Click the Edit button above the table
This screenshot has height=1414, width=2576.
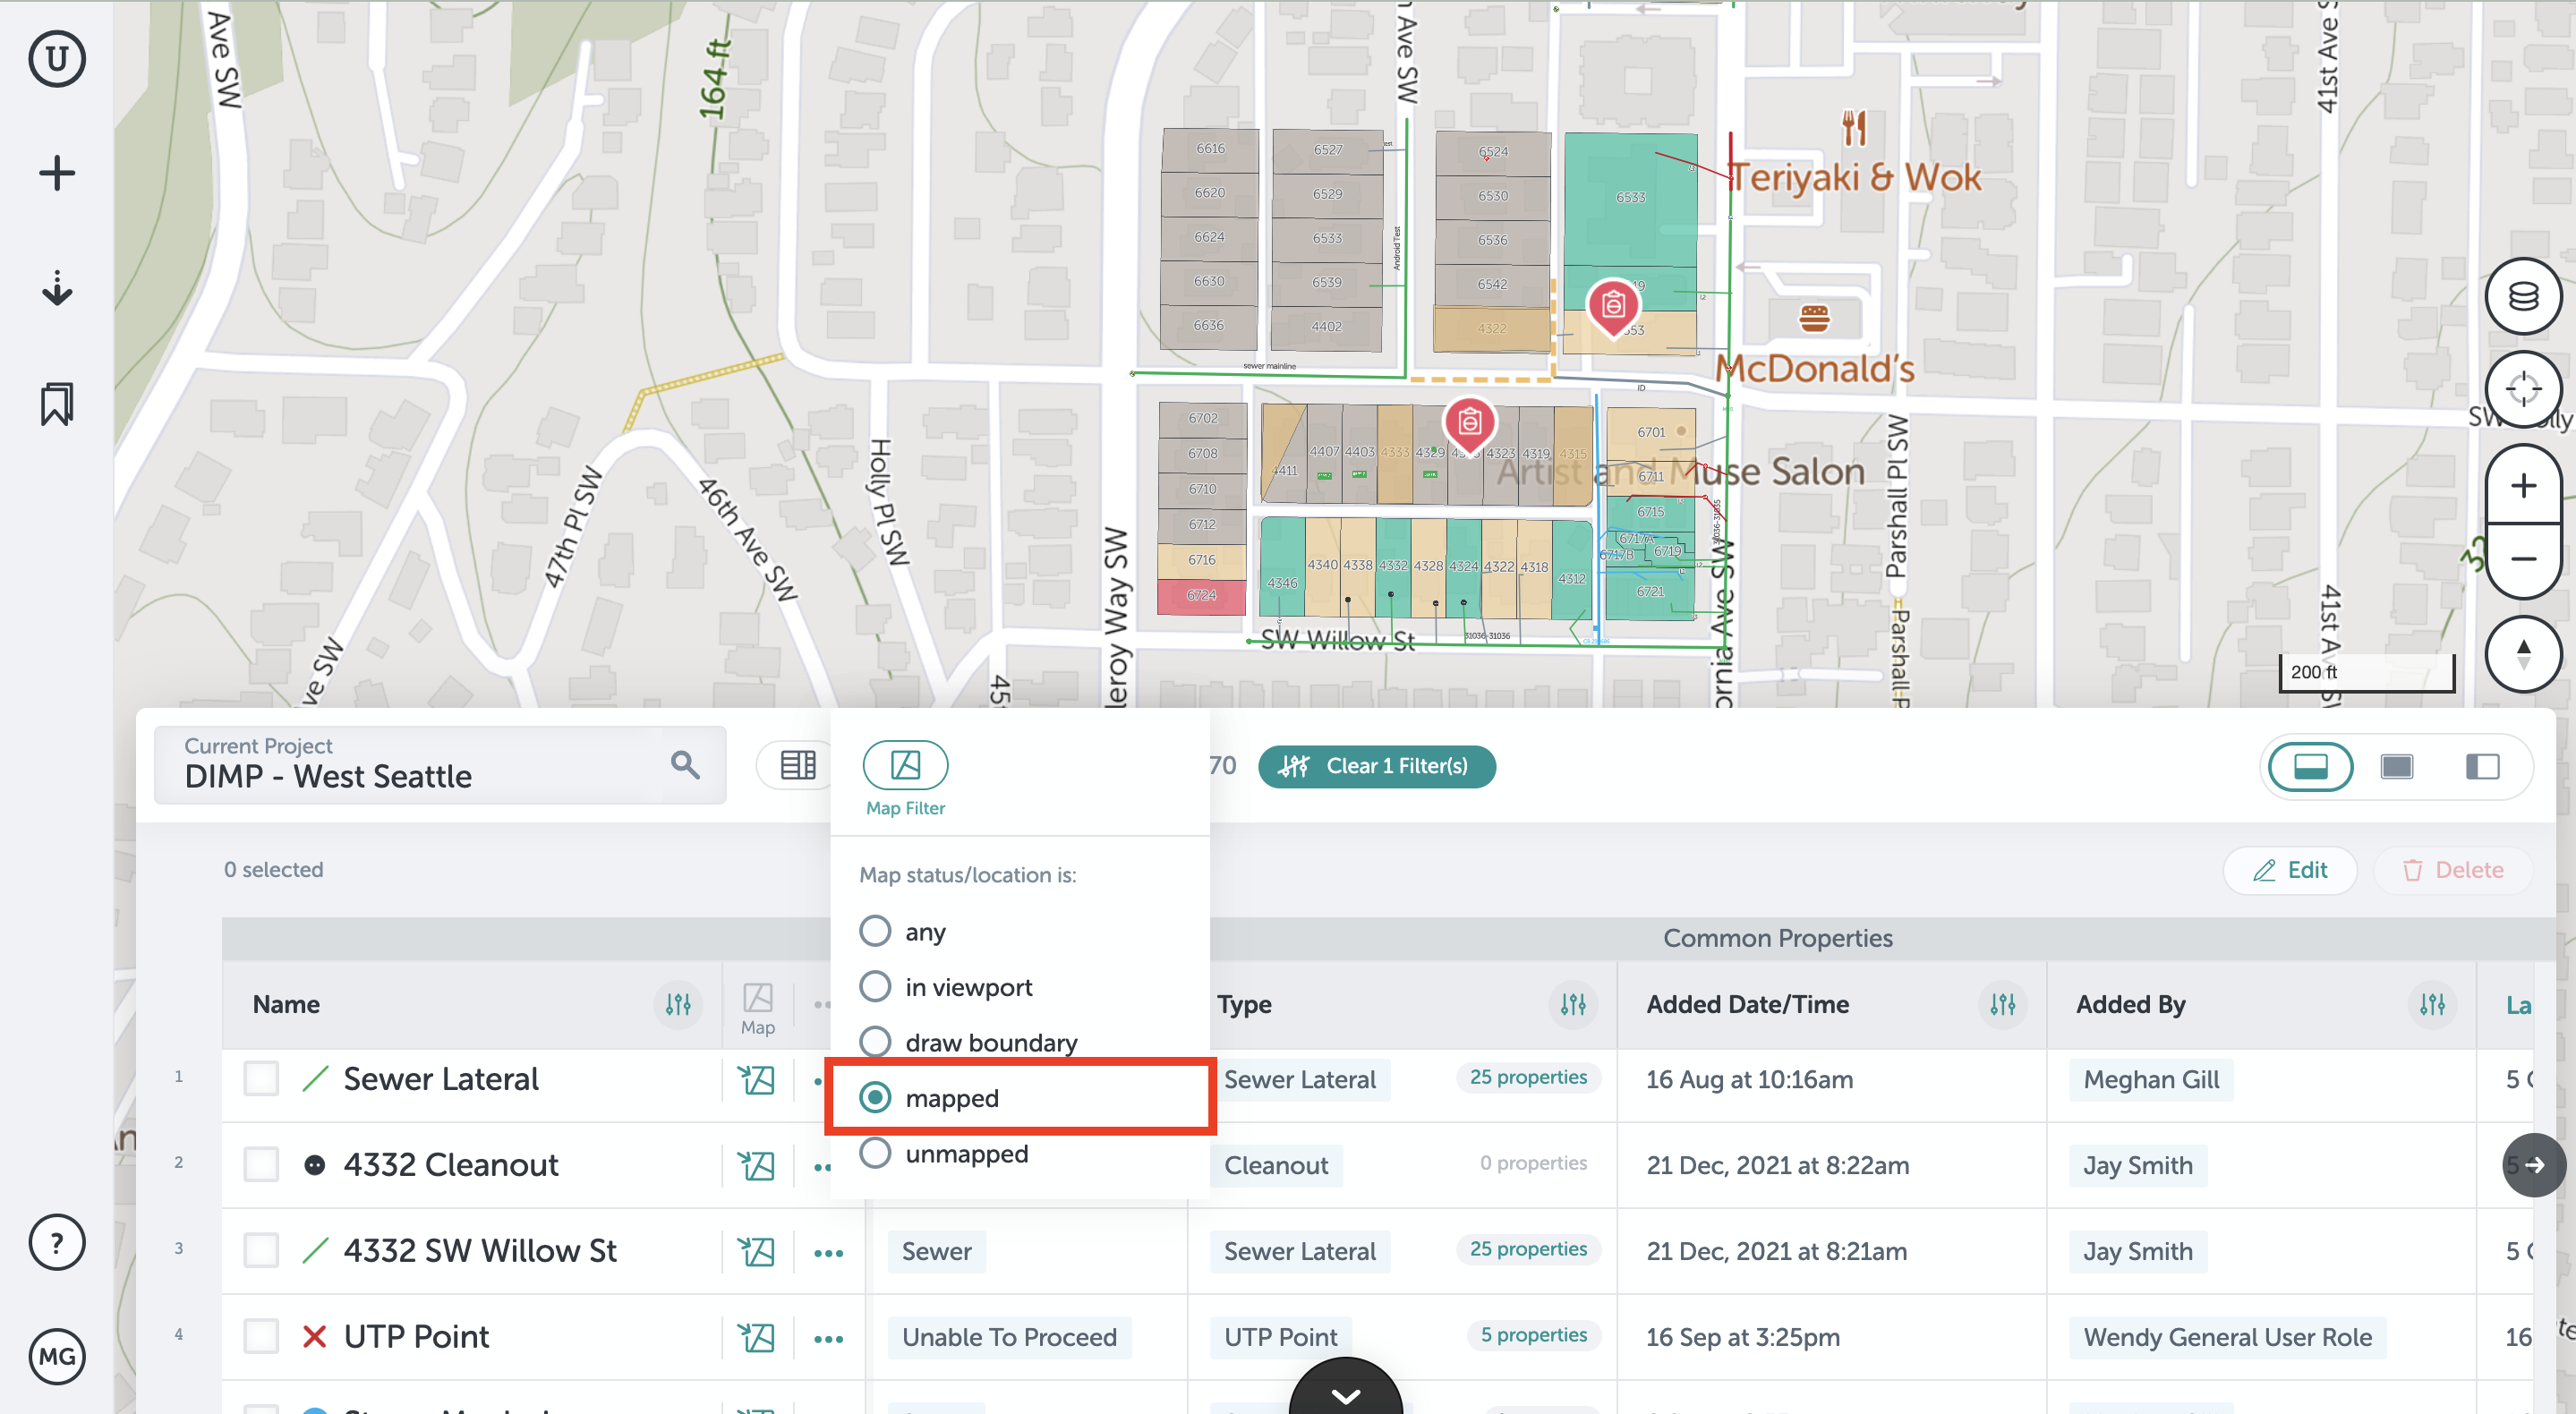pyautogui.click(x=2290, y=870)
